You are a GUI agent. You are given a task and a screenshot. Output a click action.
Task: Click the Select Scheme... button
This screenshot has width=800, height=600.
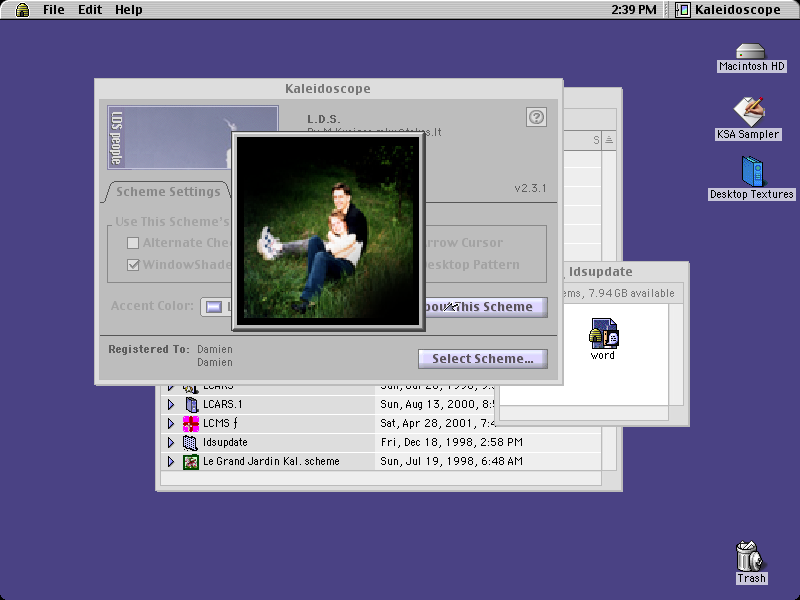click(x=483, y=359)
